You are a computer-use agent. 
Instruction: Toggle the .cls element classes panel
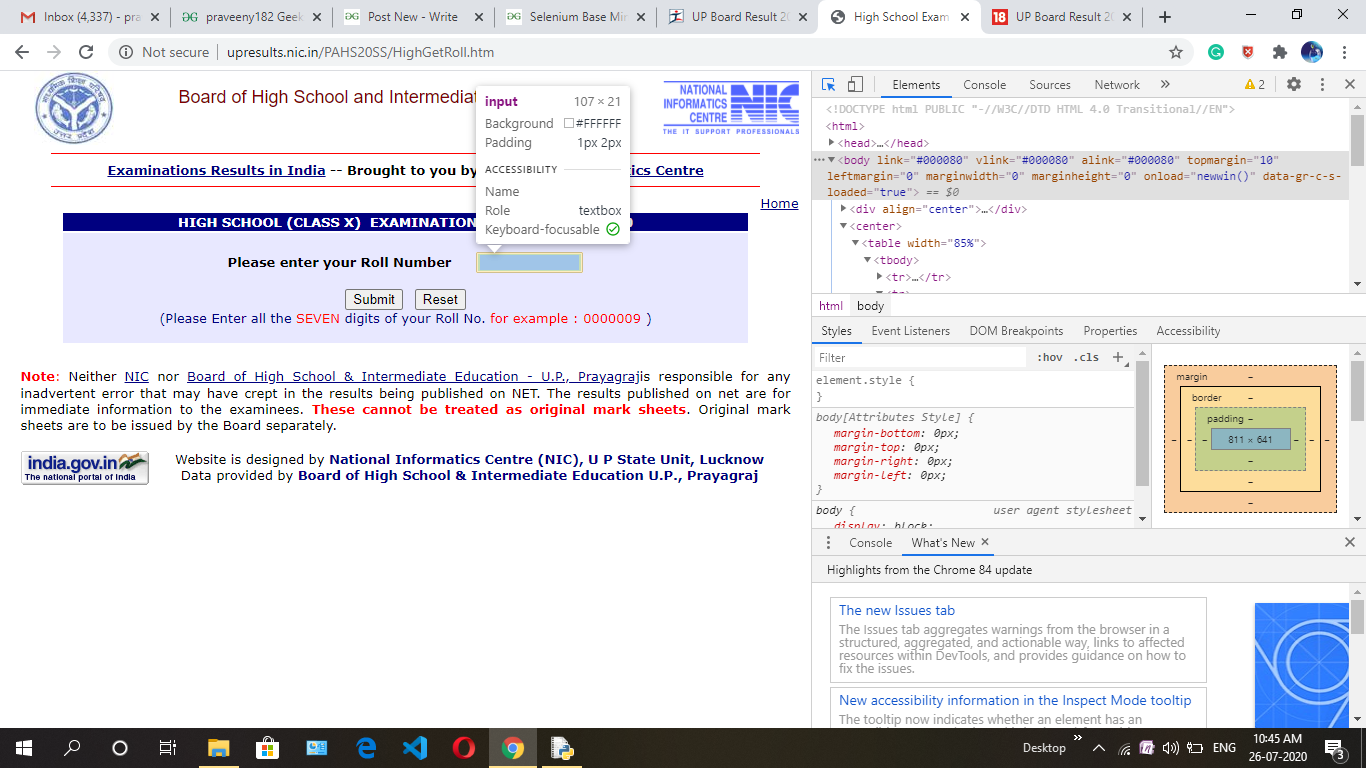[x=1086, y=357]
